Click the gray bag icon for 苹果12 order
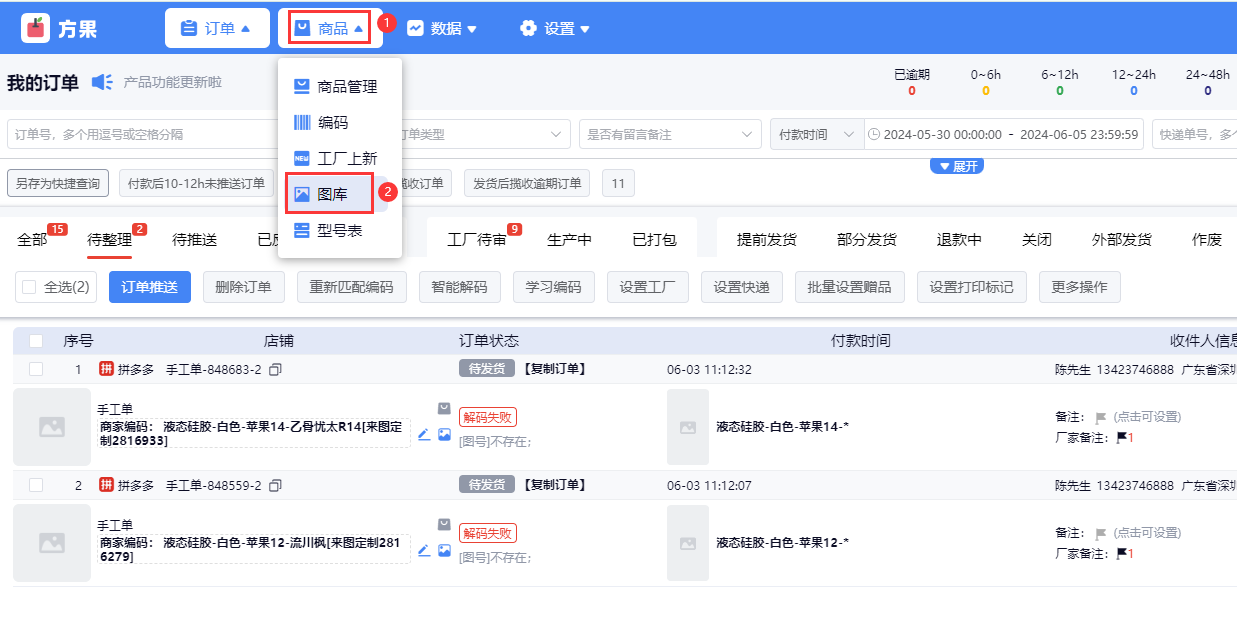Viewport: 1237px width, 639px height. 444,525
